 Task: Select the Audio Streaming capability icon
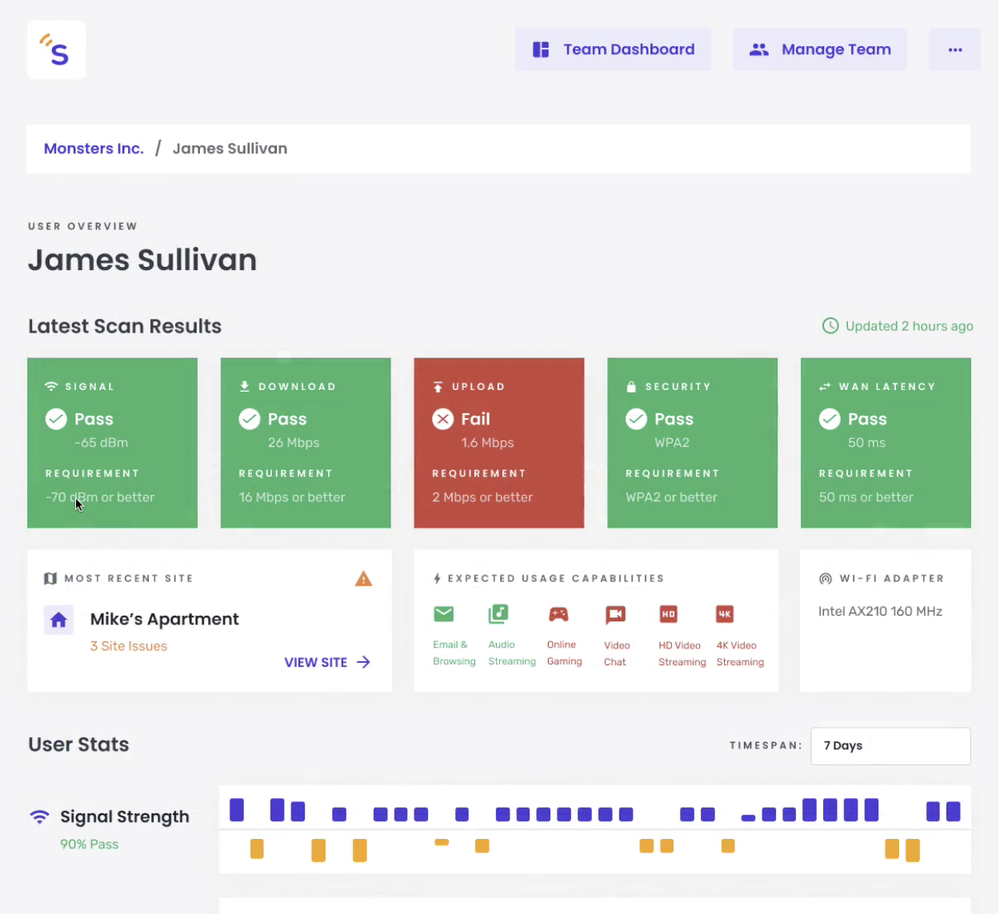499,614
